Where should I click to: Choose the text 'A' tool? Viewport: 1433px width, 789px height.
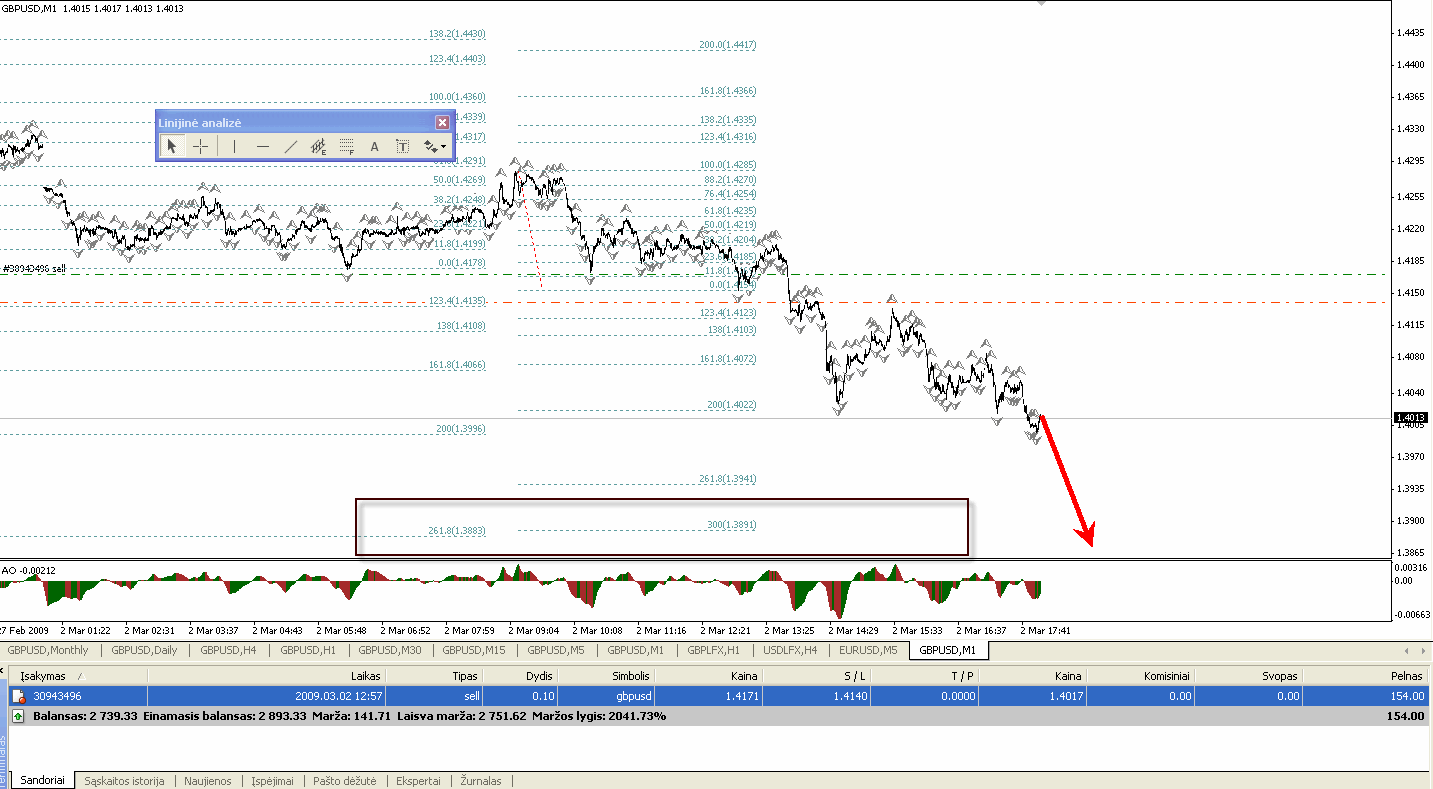pos(375,146)
